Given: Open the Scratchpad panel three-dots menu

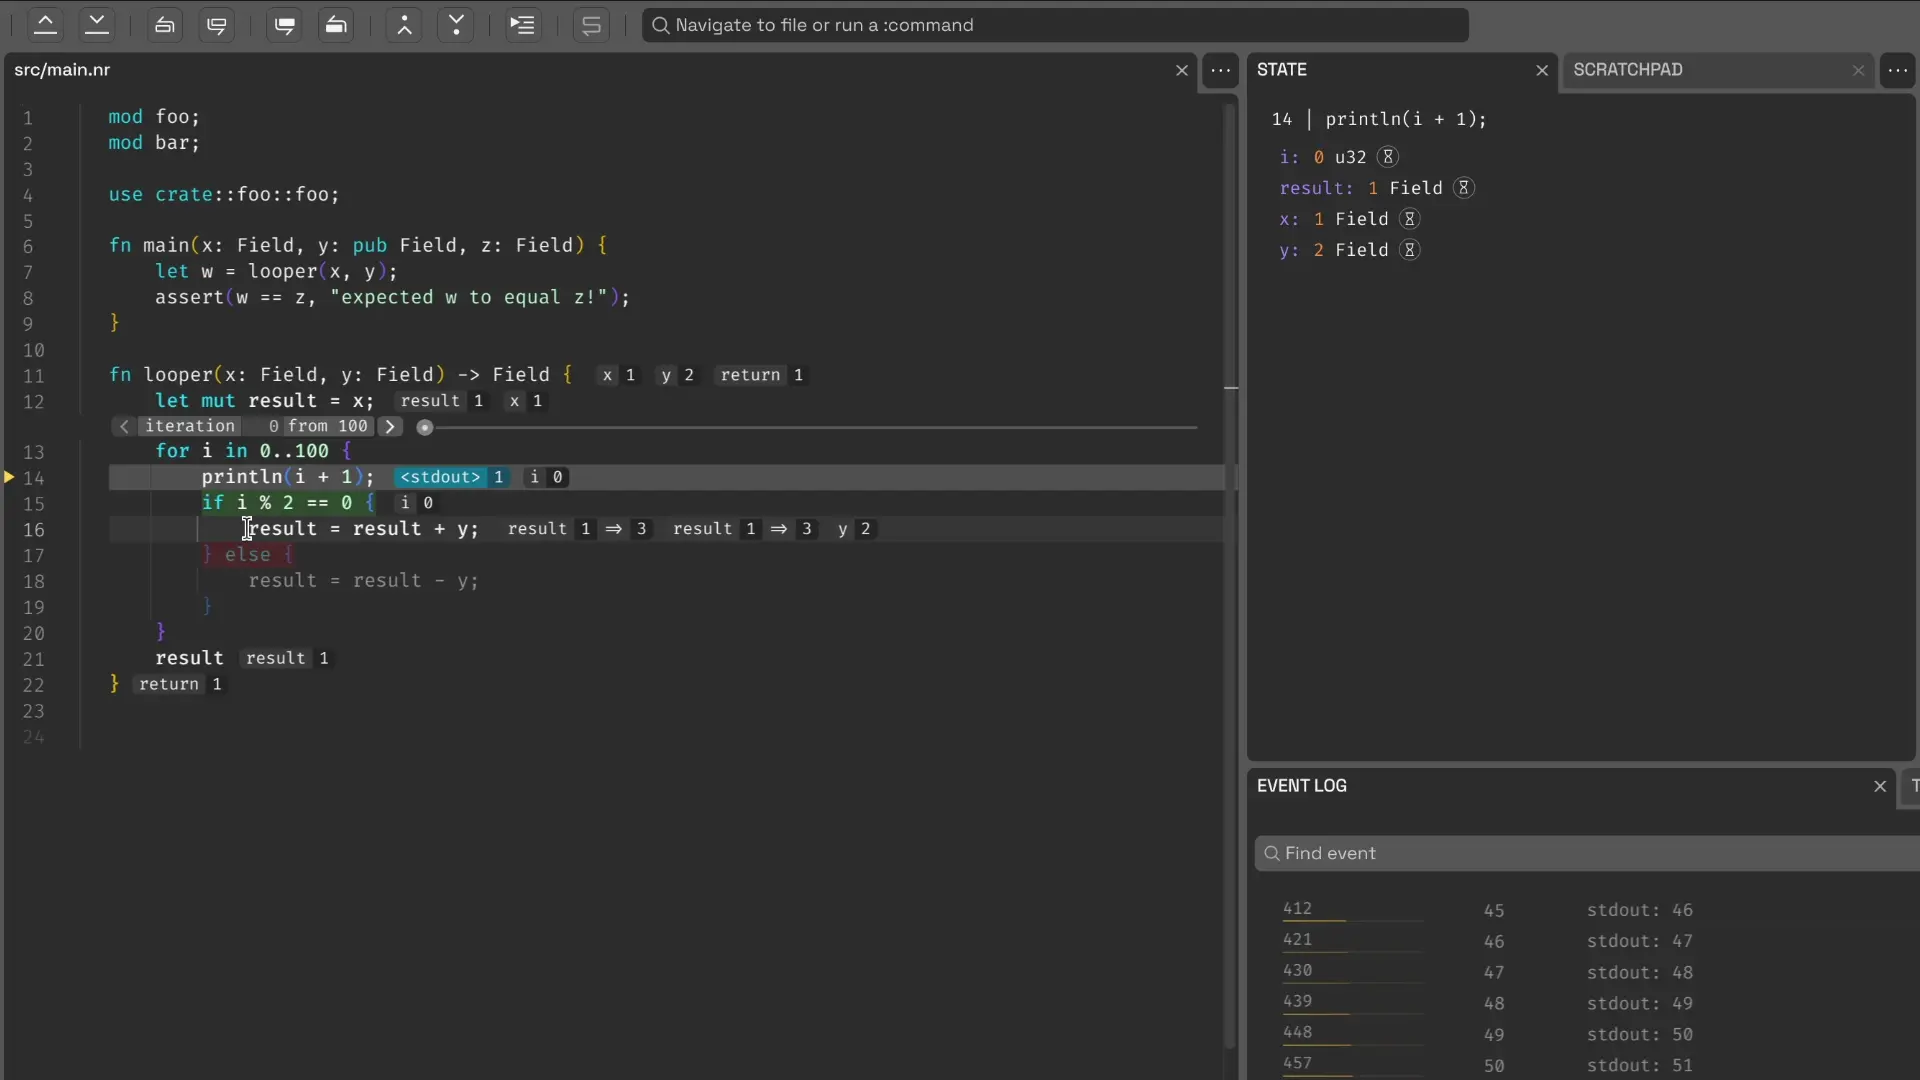Looking at the screenshot, I should click(1897, 70).
